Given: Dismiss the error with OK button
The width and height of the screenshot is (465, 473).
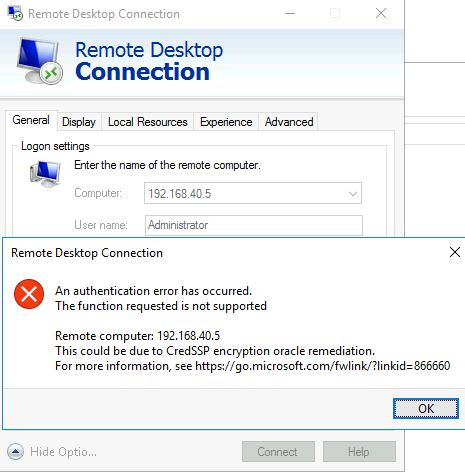Looking at the screenshot, I should [426, 408].
